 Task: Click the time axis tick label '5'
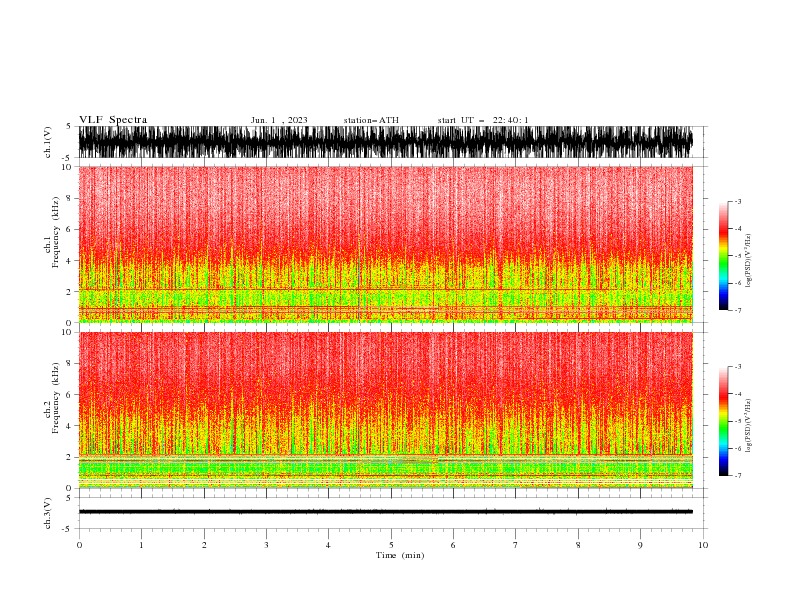(391, 545)
